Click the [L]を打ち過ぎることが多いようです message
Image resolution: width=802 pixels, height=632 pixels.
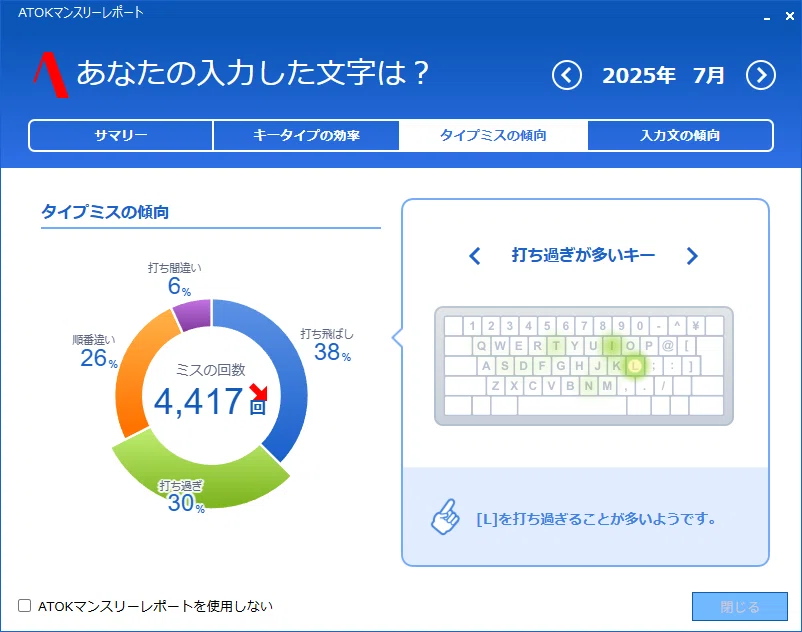596,519
